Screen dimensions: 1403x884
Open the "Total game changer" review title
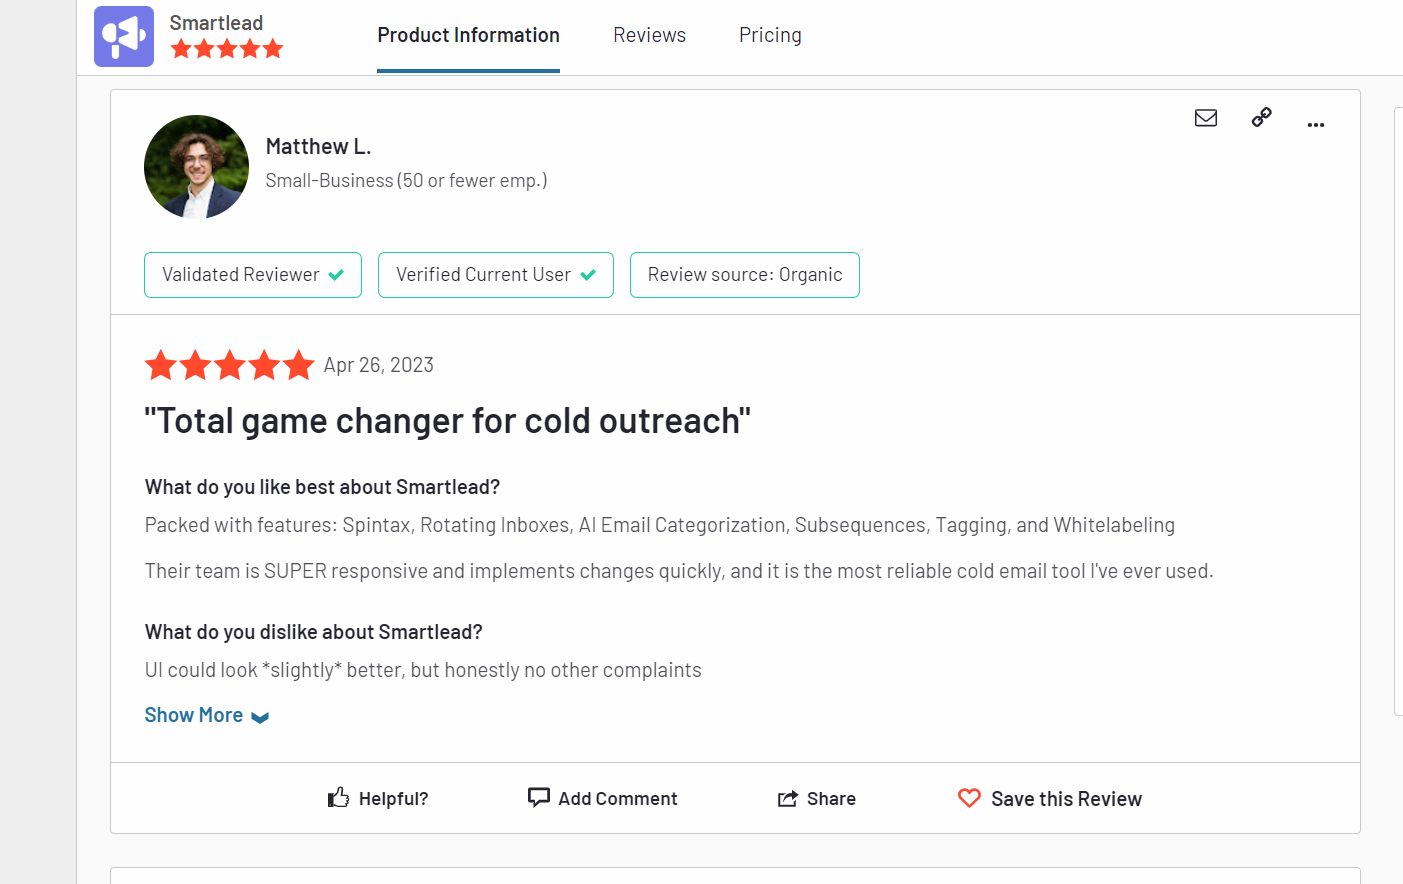tap(447, 421)
